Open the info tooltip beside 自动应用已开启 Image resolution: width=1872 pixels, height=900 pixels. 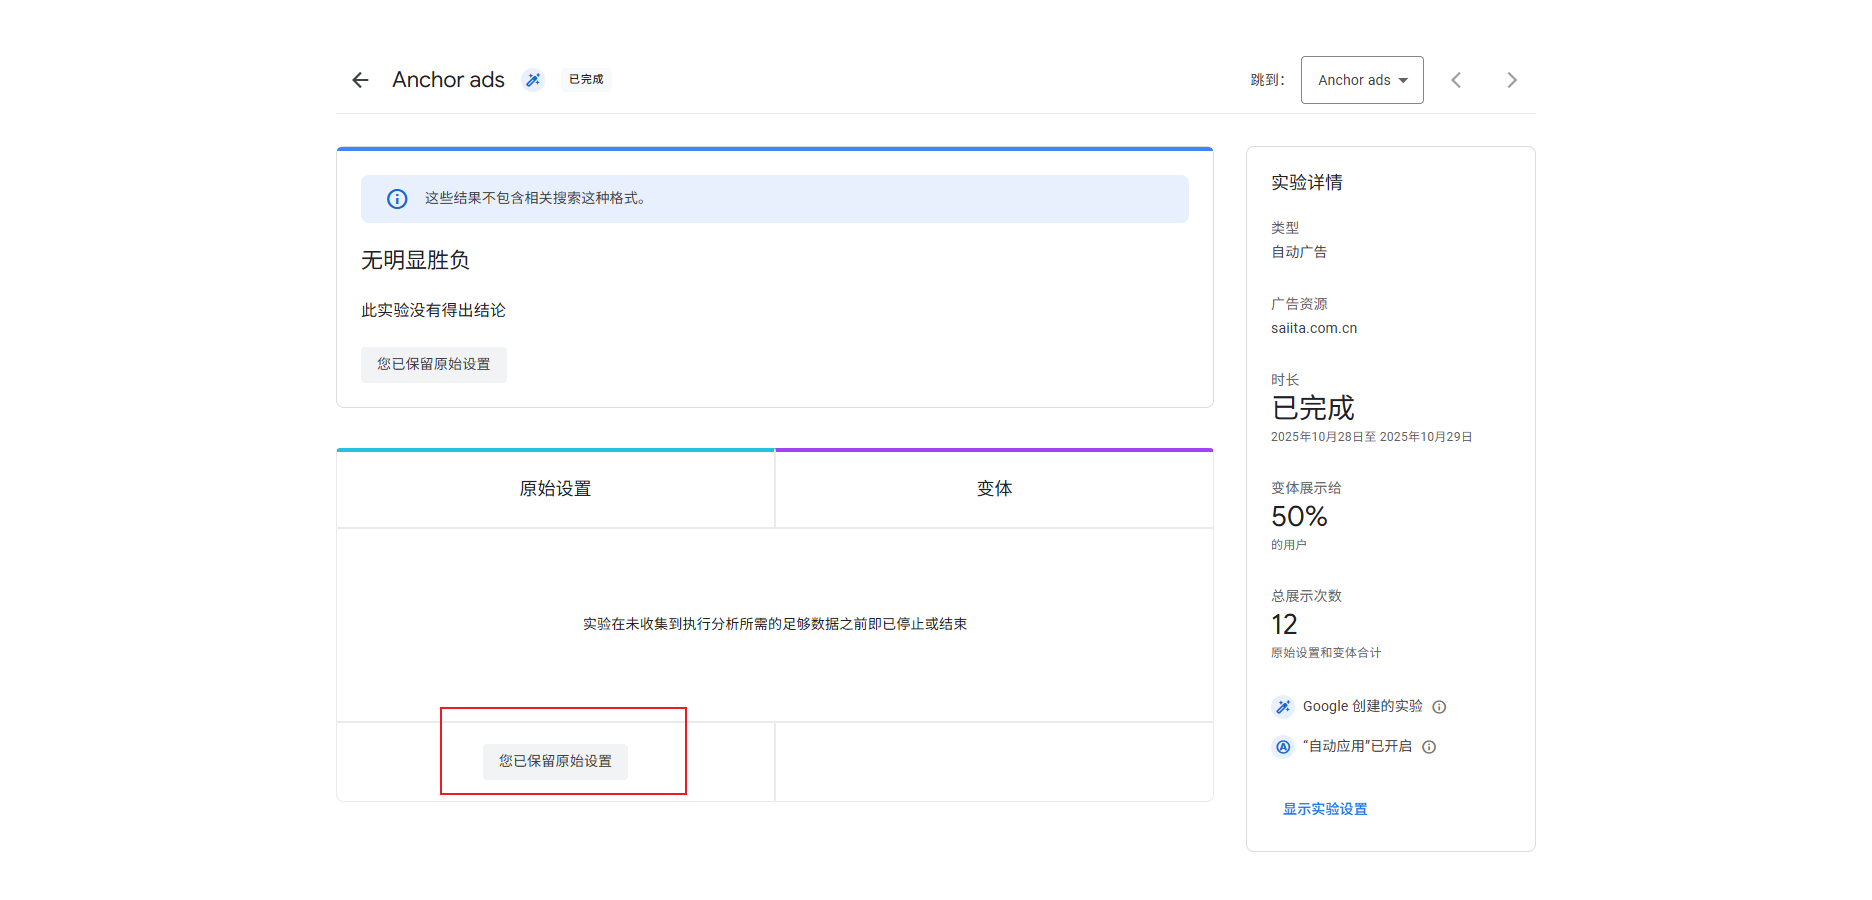(1429, 746)
